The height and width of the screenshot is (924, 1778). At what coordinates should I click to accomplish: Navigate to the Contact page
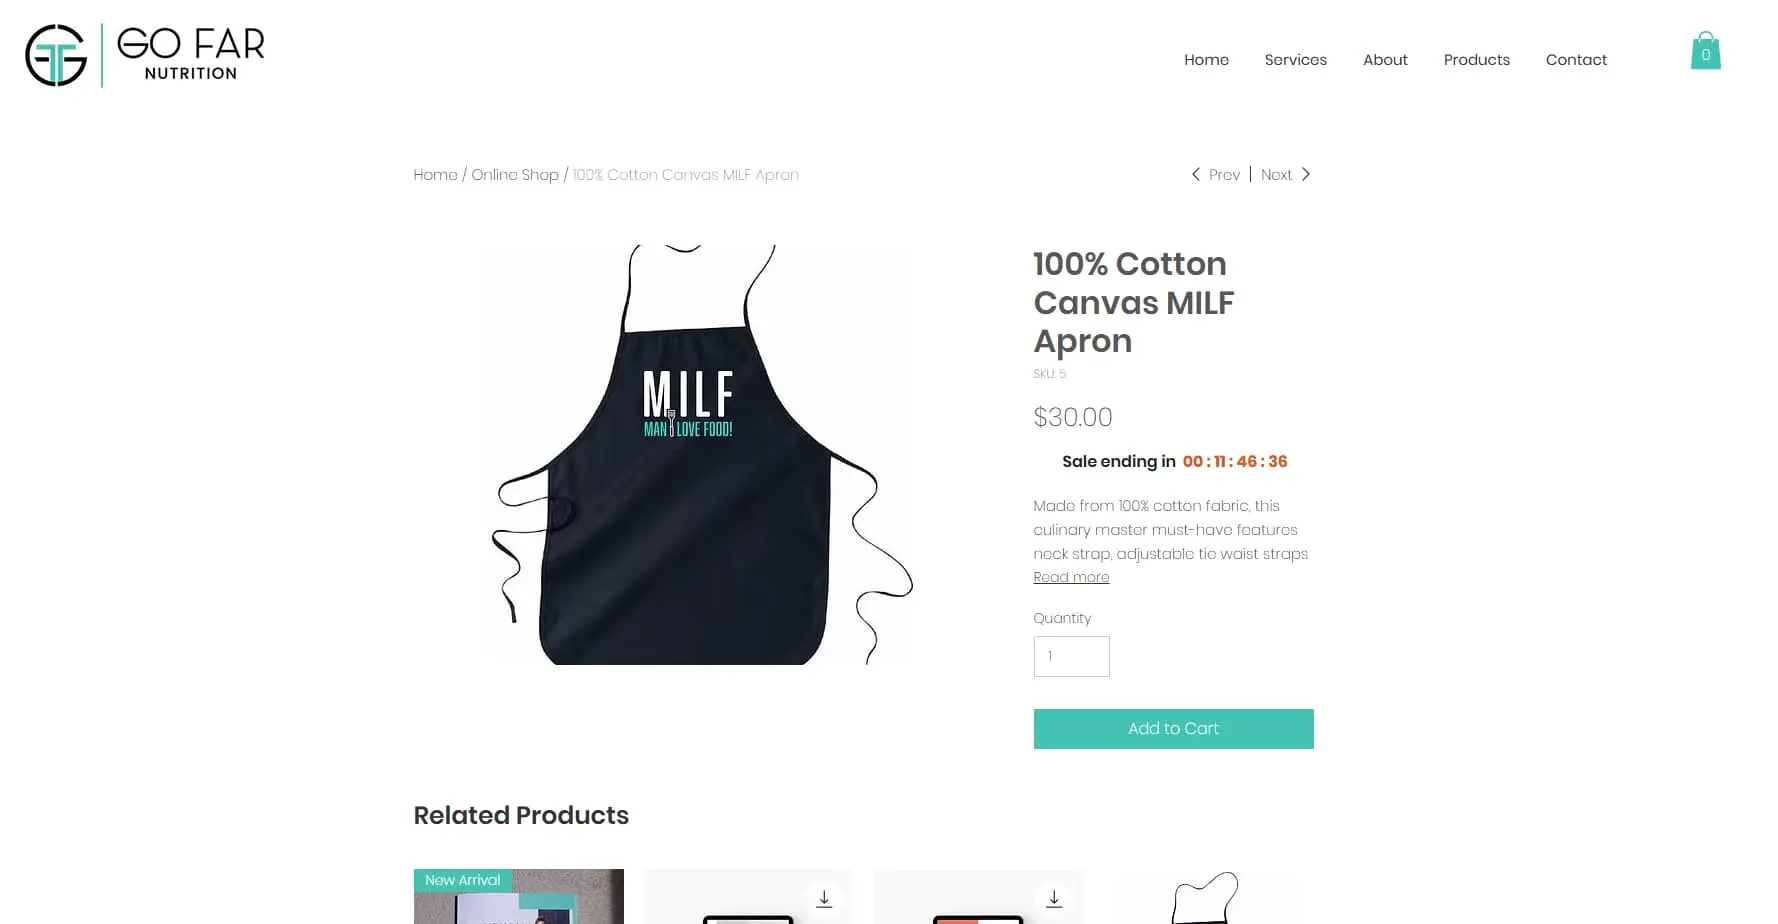(1576, 60)
